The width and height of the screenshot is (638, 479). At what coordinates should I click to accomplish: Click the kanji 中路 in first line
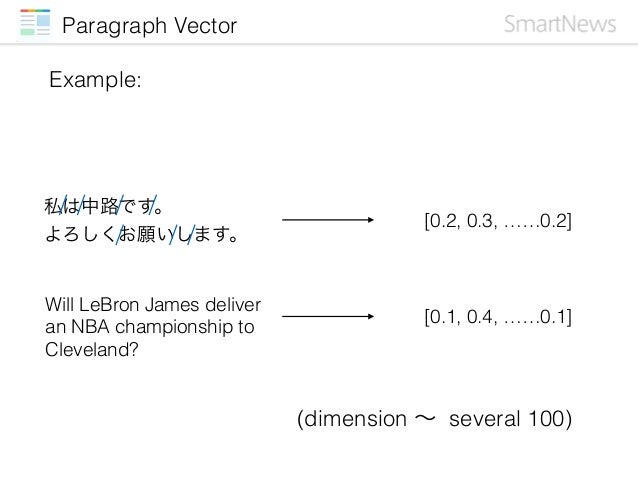coord(101,206)
